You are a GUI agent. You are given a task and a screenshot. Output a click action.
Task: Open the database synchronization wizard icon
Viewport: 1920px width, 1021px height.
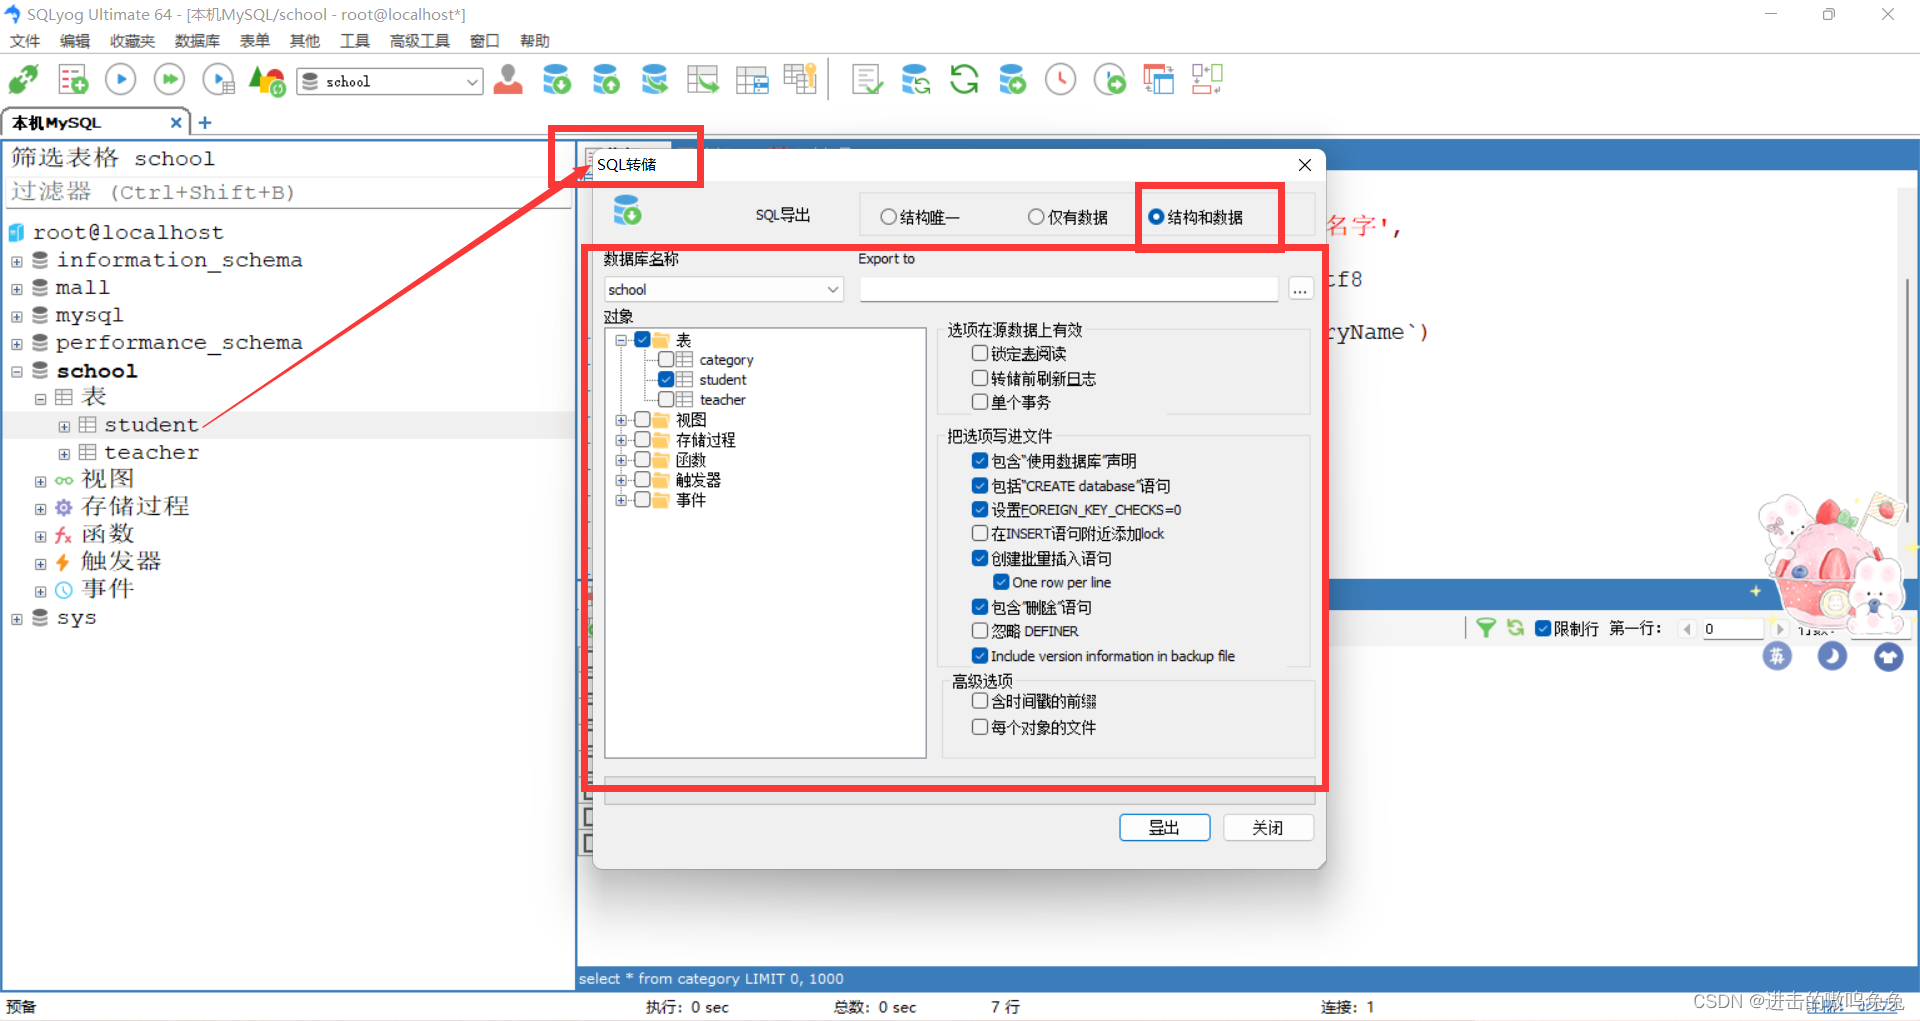[915, 79]
